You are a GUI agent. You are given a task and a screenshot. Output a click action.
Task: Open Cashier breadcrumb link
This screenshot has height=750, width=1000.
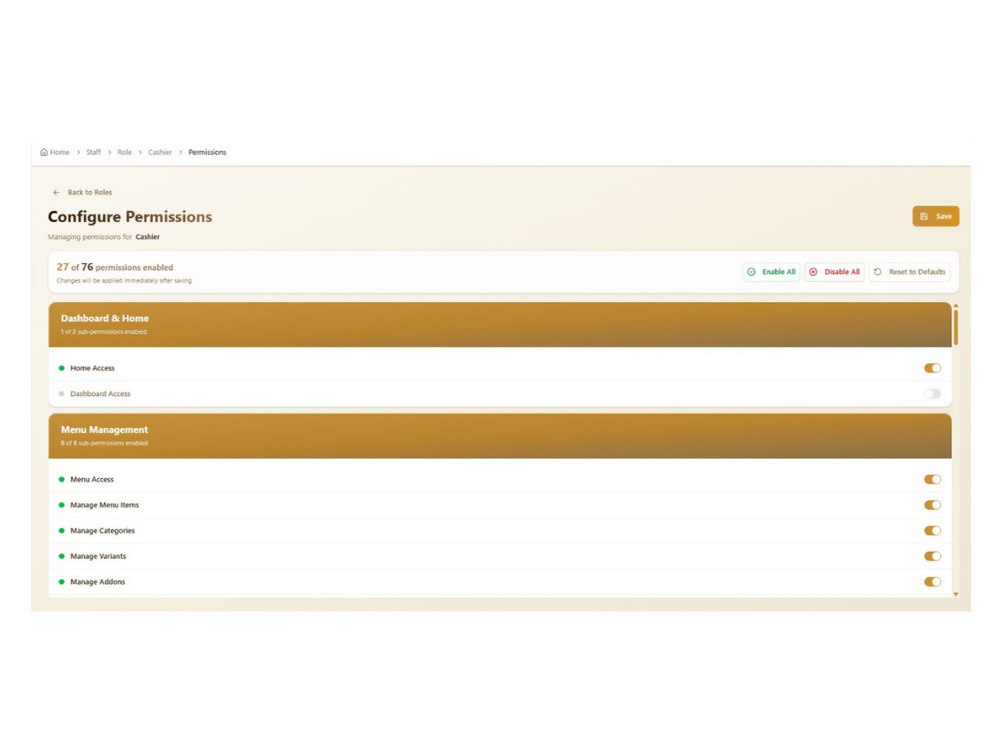coord(160,152)
